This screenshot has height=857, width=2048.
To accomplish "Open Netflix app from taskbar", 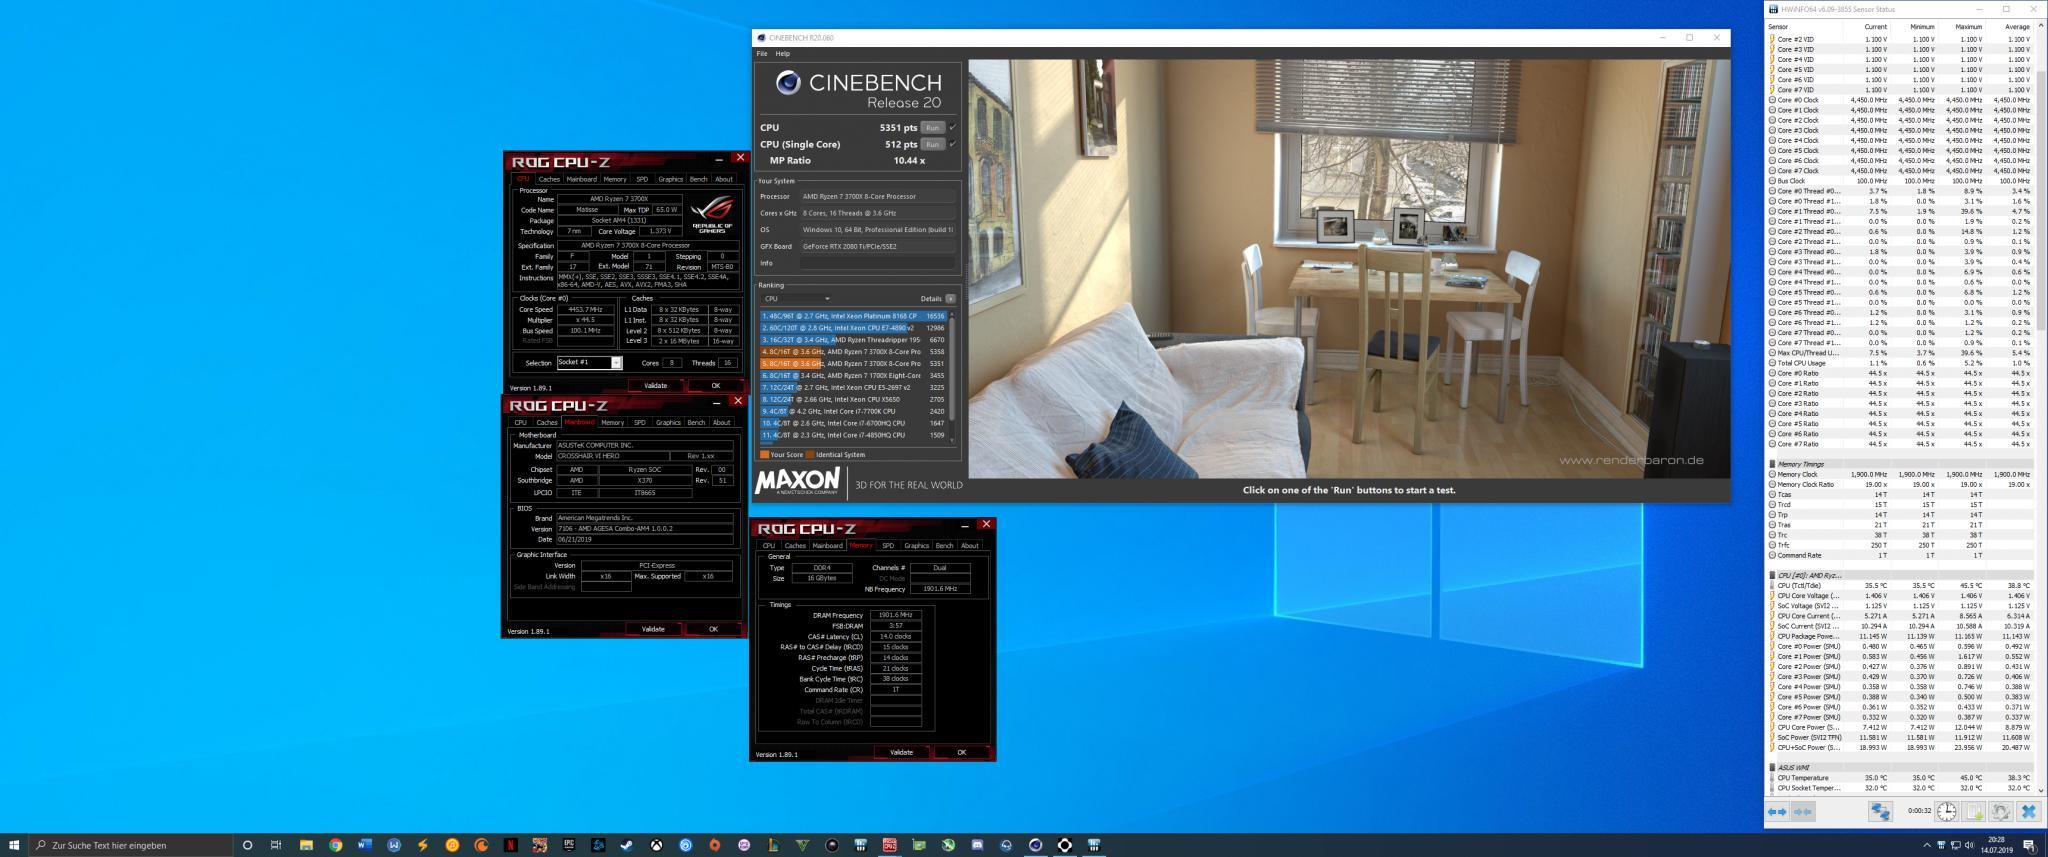I will pos(509,845).
